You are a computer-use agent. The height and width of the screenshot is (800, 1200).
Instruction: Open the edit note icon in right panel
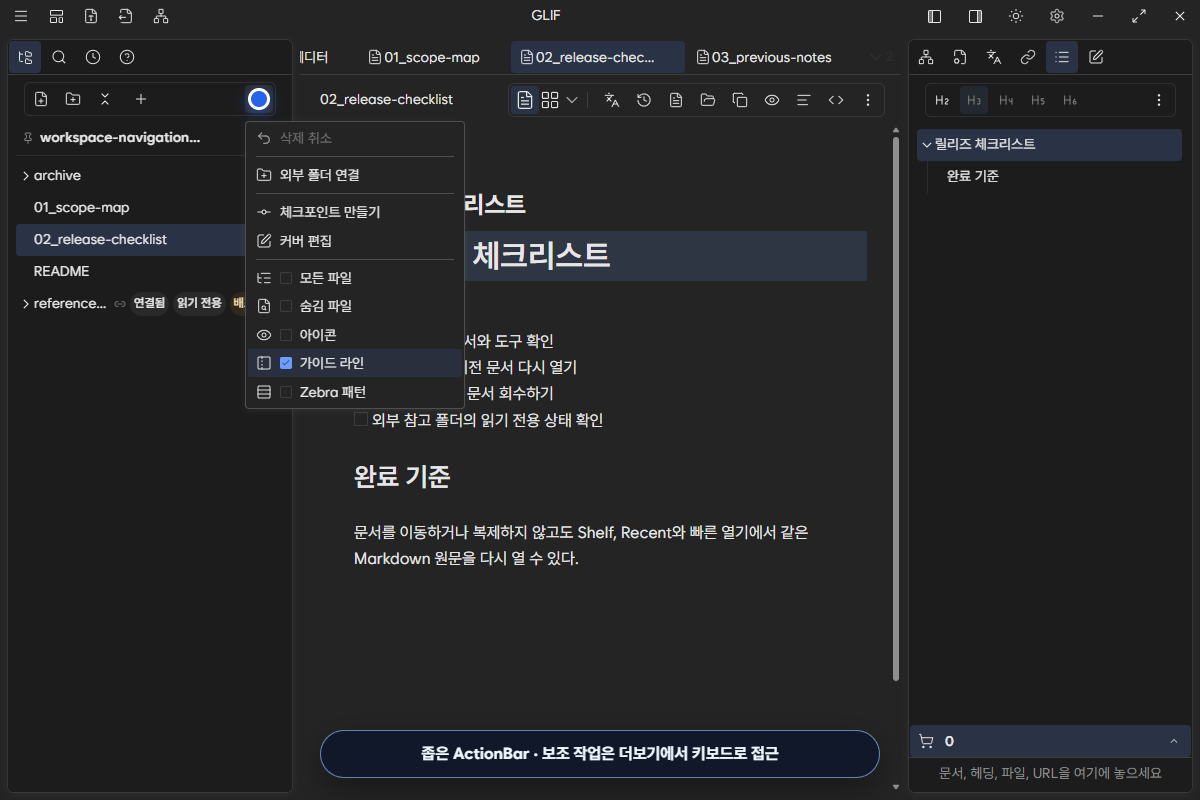pyautogui.click(x=1096, y=57)
